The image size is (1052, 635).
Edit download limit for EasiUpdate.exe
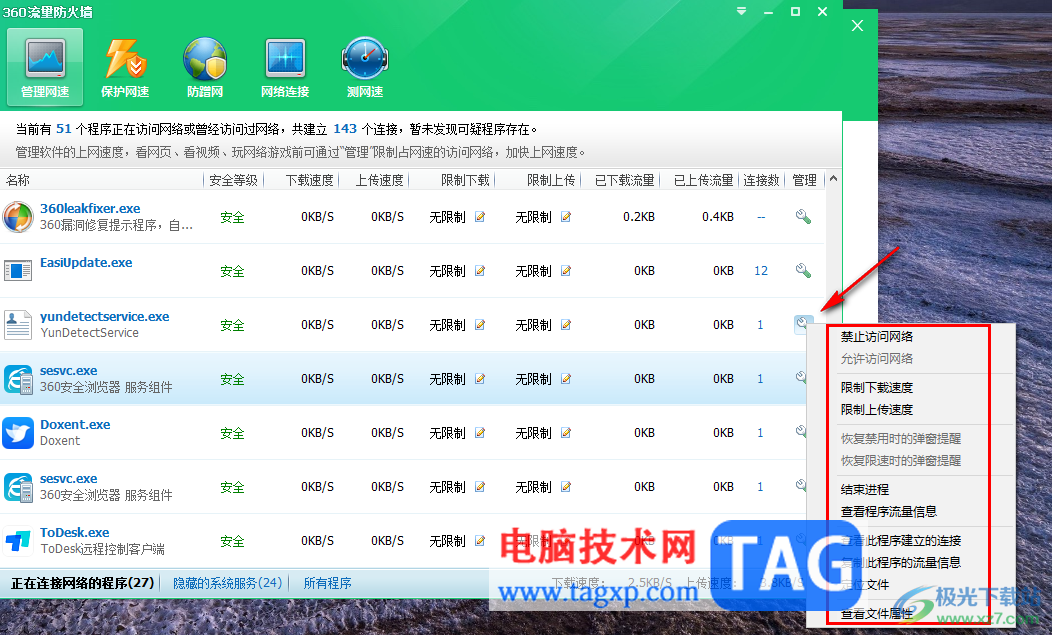480,271
